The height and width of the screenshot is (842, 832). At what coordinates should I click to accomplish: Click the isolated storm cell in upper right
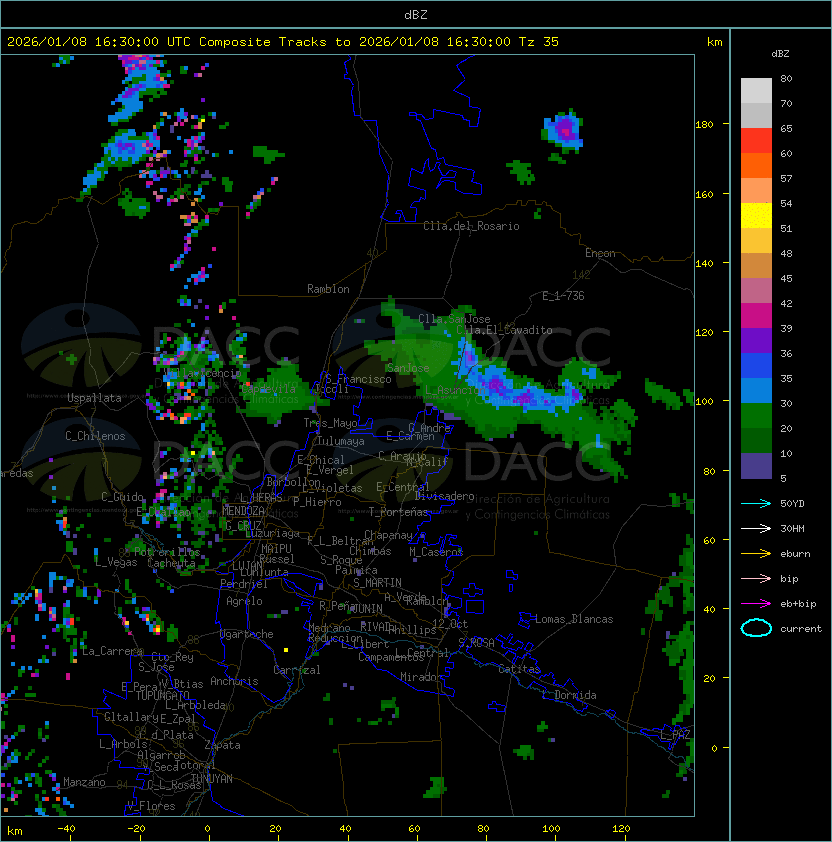[563, 130]
